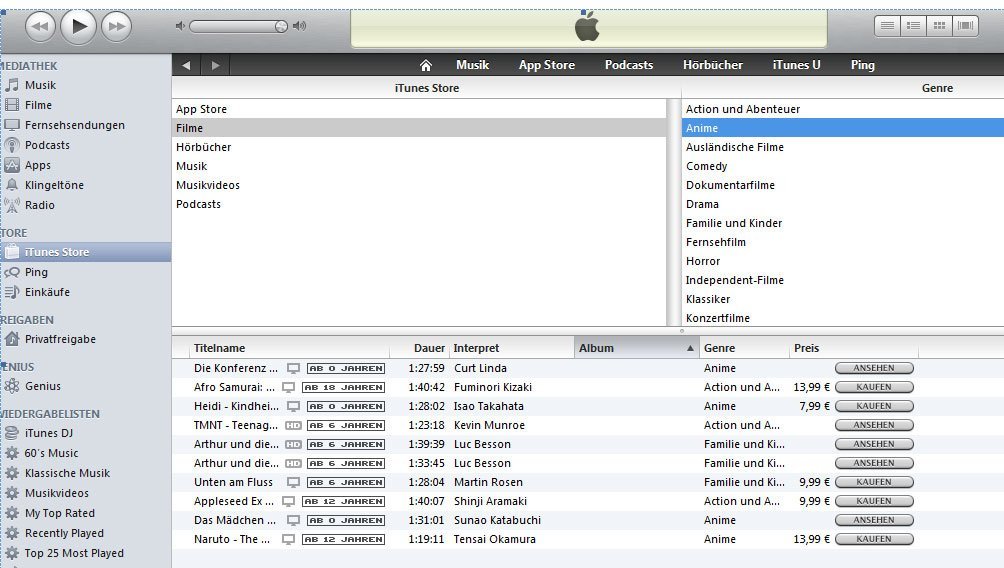Select the Horror genre

(703, 261)
